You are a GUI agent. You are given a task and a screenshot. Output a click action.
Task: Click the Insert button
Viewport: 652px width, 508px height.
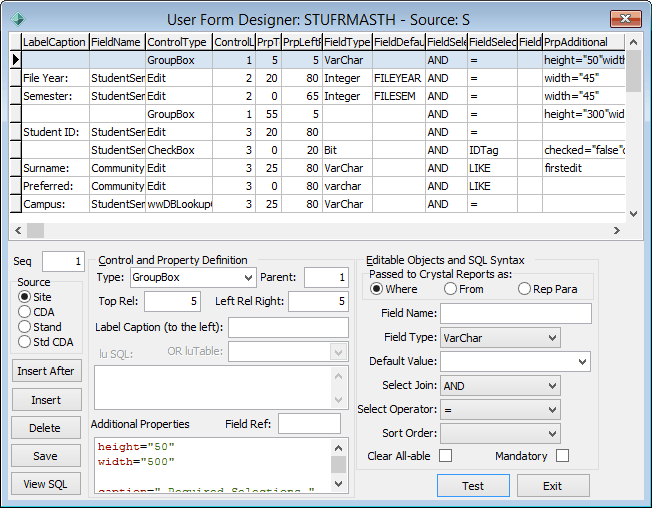point(46,400)
